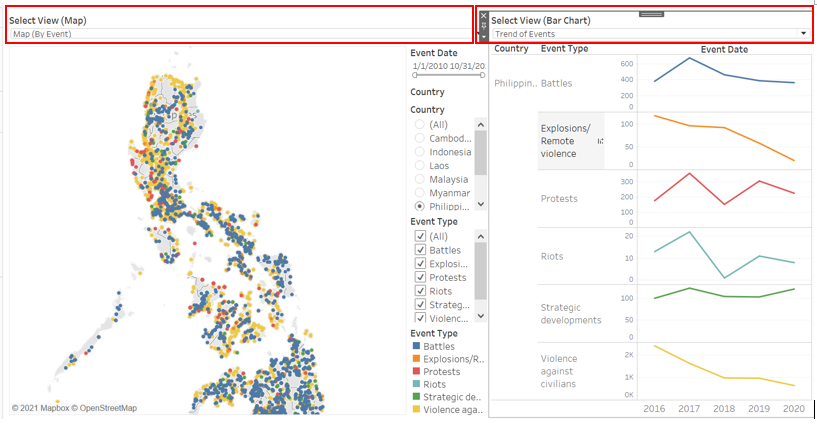Click the drag handle above the Bar Chart selector
Viewport: 817px width, 424px height.
[x=652, y=13]
